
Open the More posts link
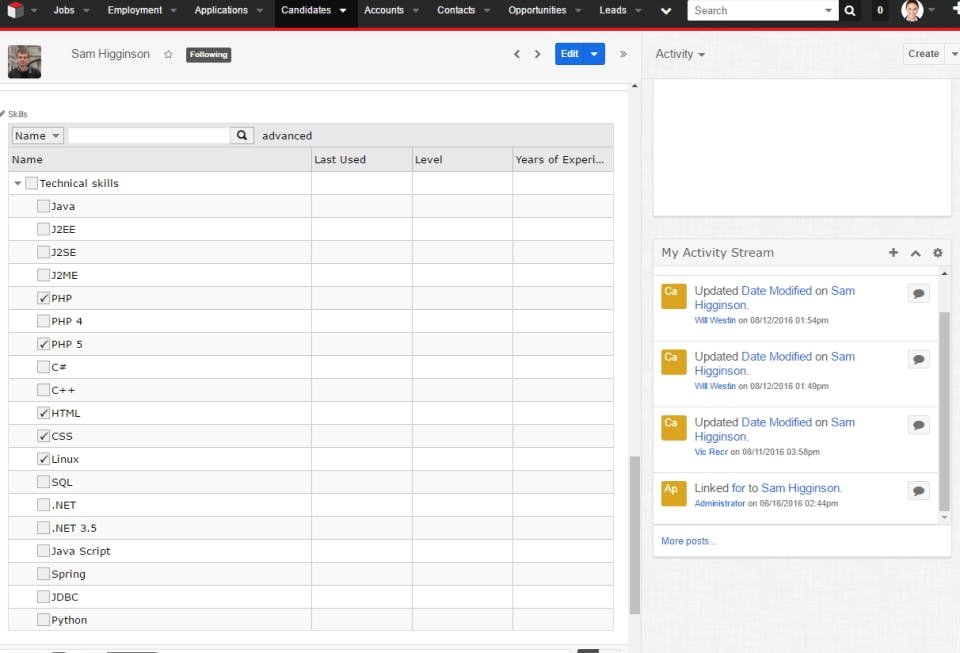click(x=688, y=541)
